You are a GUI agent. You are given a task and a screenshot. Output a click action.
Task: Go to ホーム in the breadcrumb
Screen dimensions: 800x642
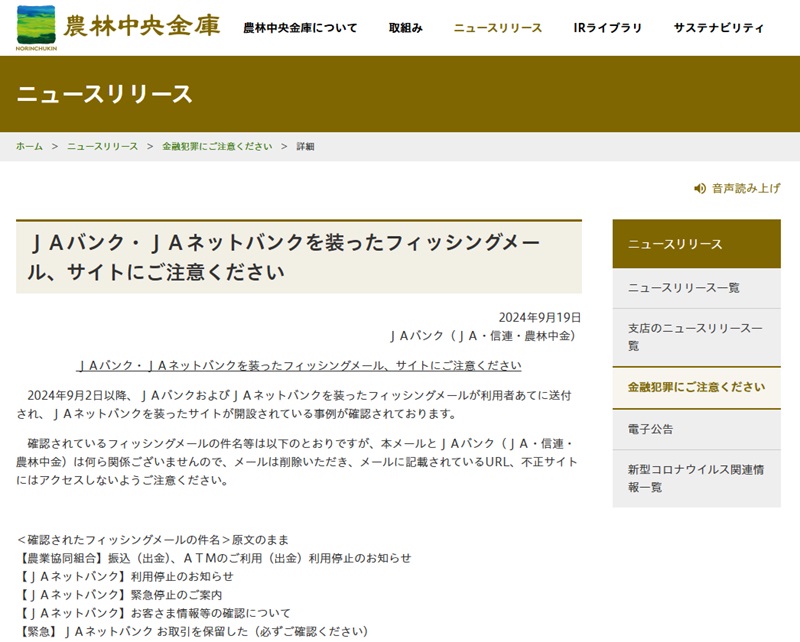(x=29, y=146)
